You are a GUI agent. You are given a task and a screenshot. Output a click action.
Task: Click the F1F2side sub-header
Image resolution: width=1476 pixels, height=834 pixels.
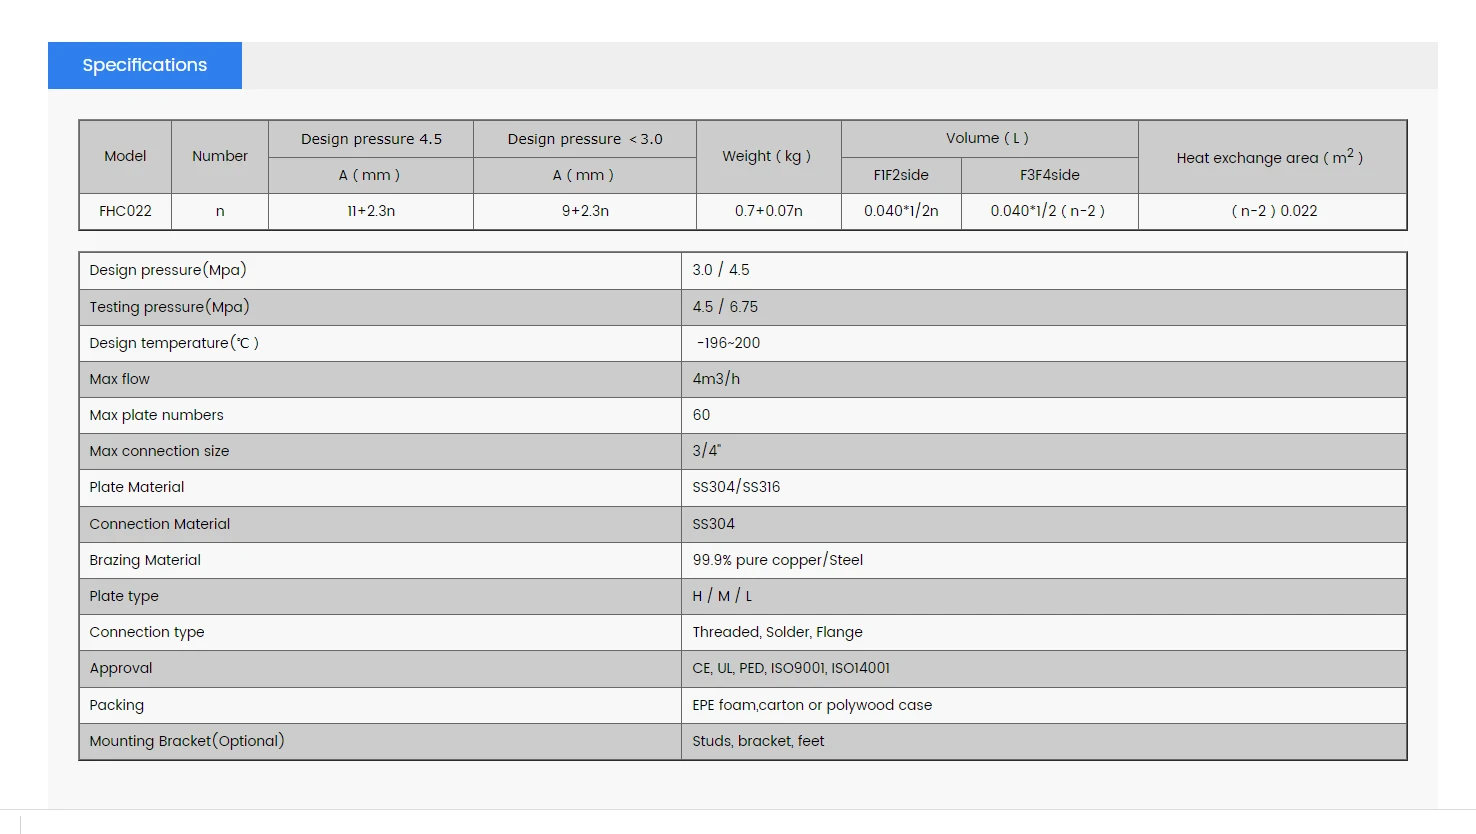pos(901,175)
